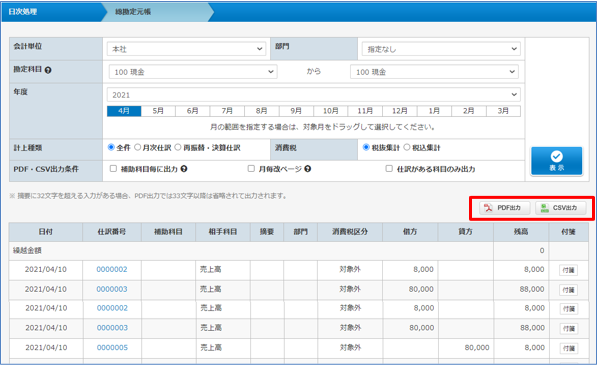Image resolution: width=597 pixels, height=365 pixels.
Task: Expand the 年度 dropdown showing 2021
Action: [314, 94]
